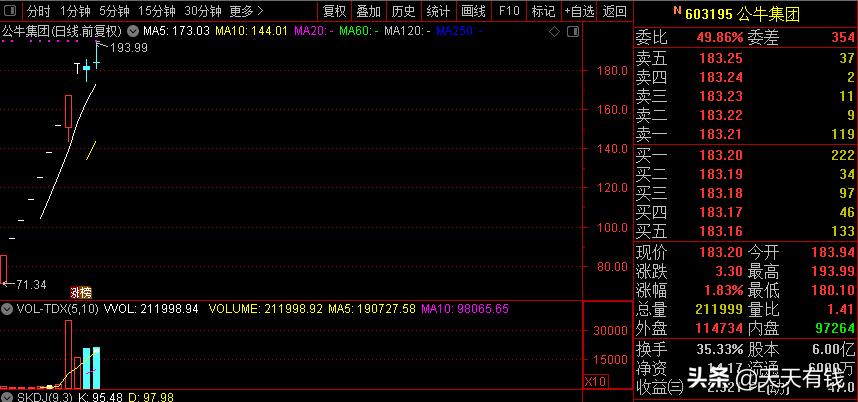This screenshot has height=402, width=858.
Task: Switch to 分时 intraday view
Action: coord(38,11)
